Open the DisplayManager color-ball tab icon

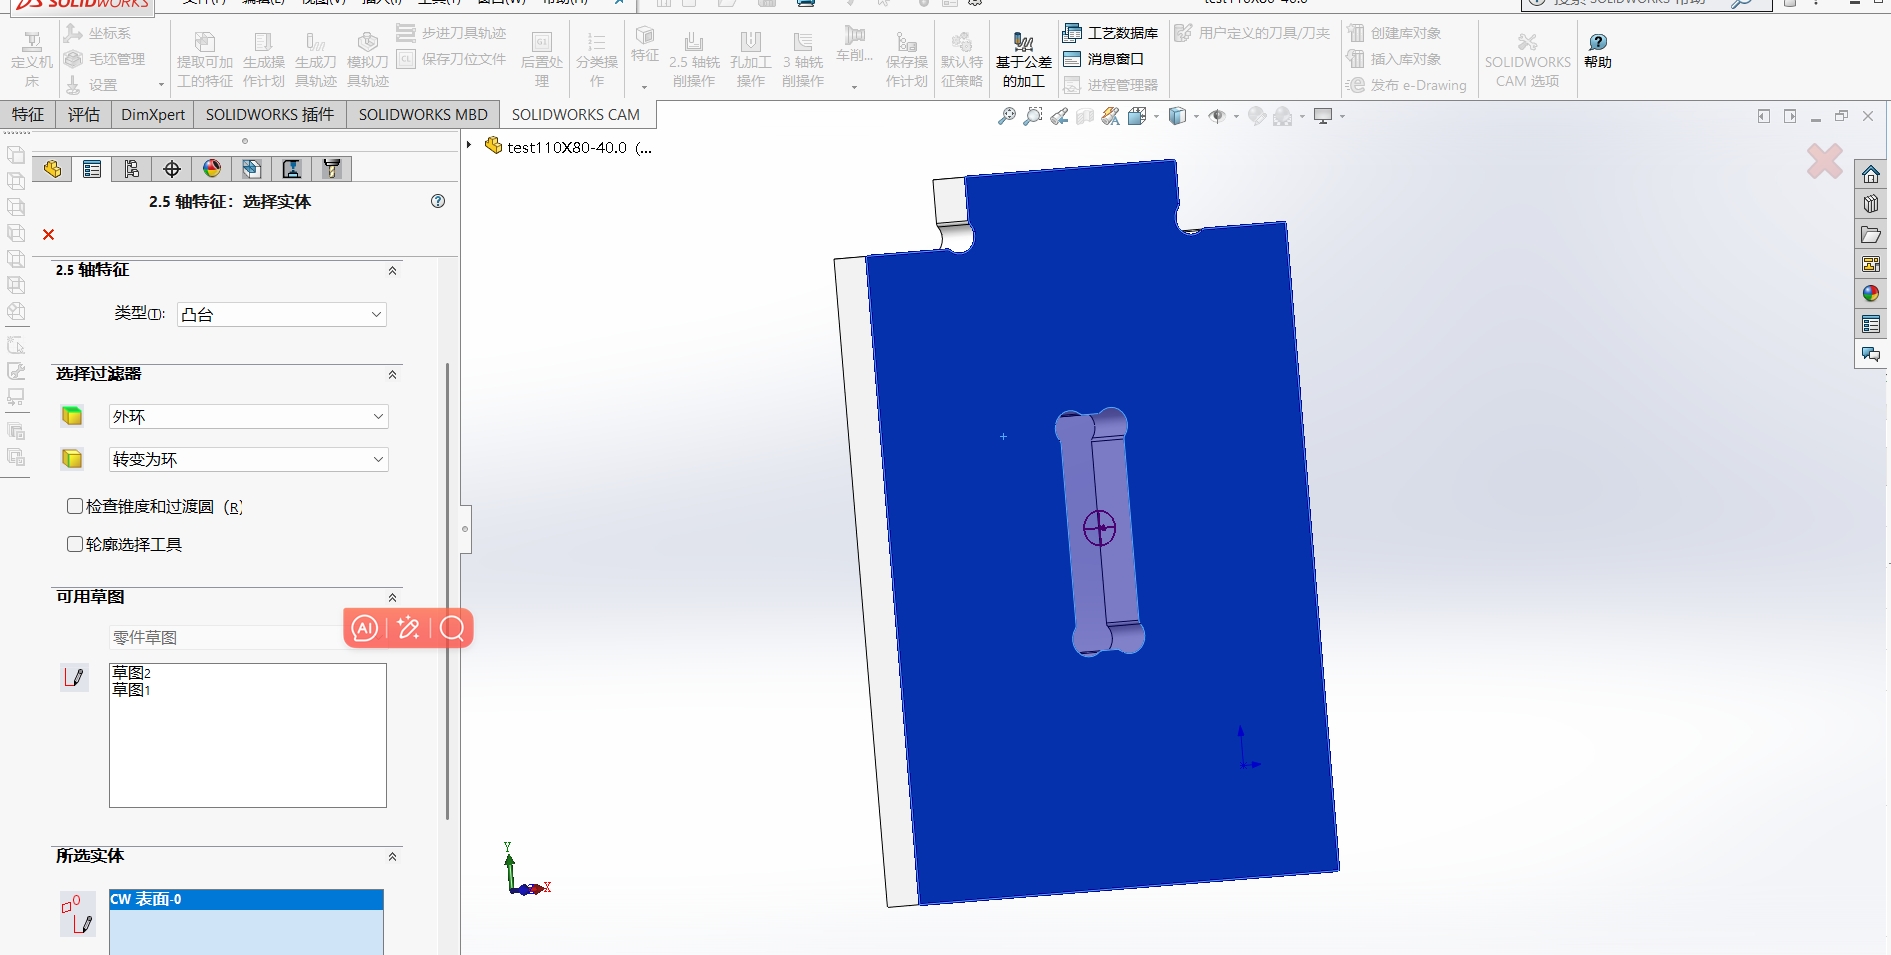pos(212,169)
